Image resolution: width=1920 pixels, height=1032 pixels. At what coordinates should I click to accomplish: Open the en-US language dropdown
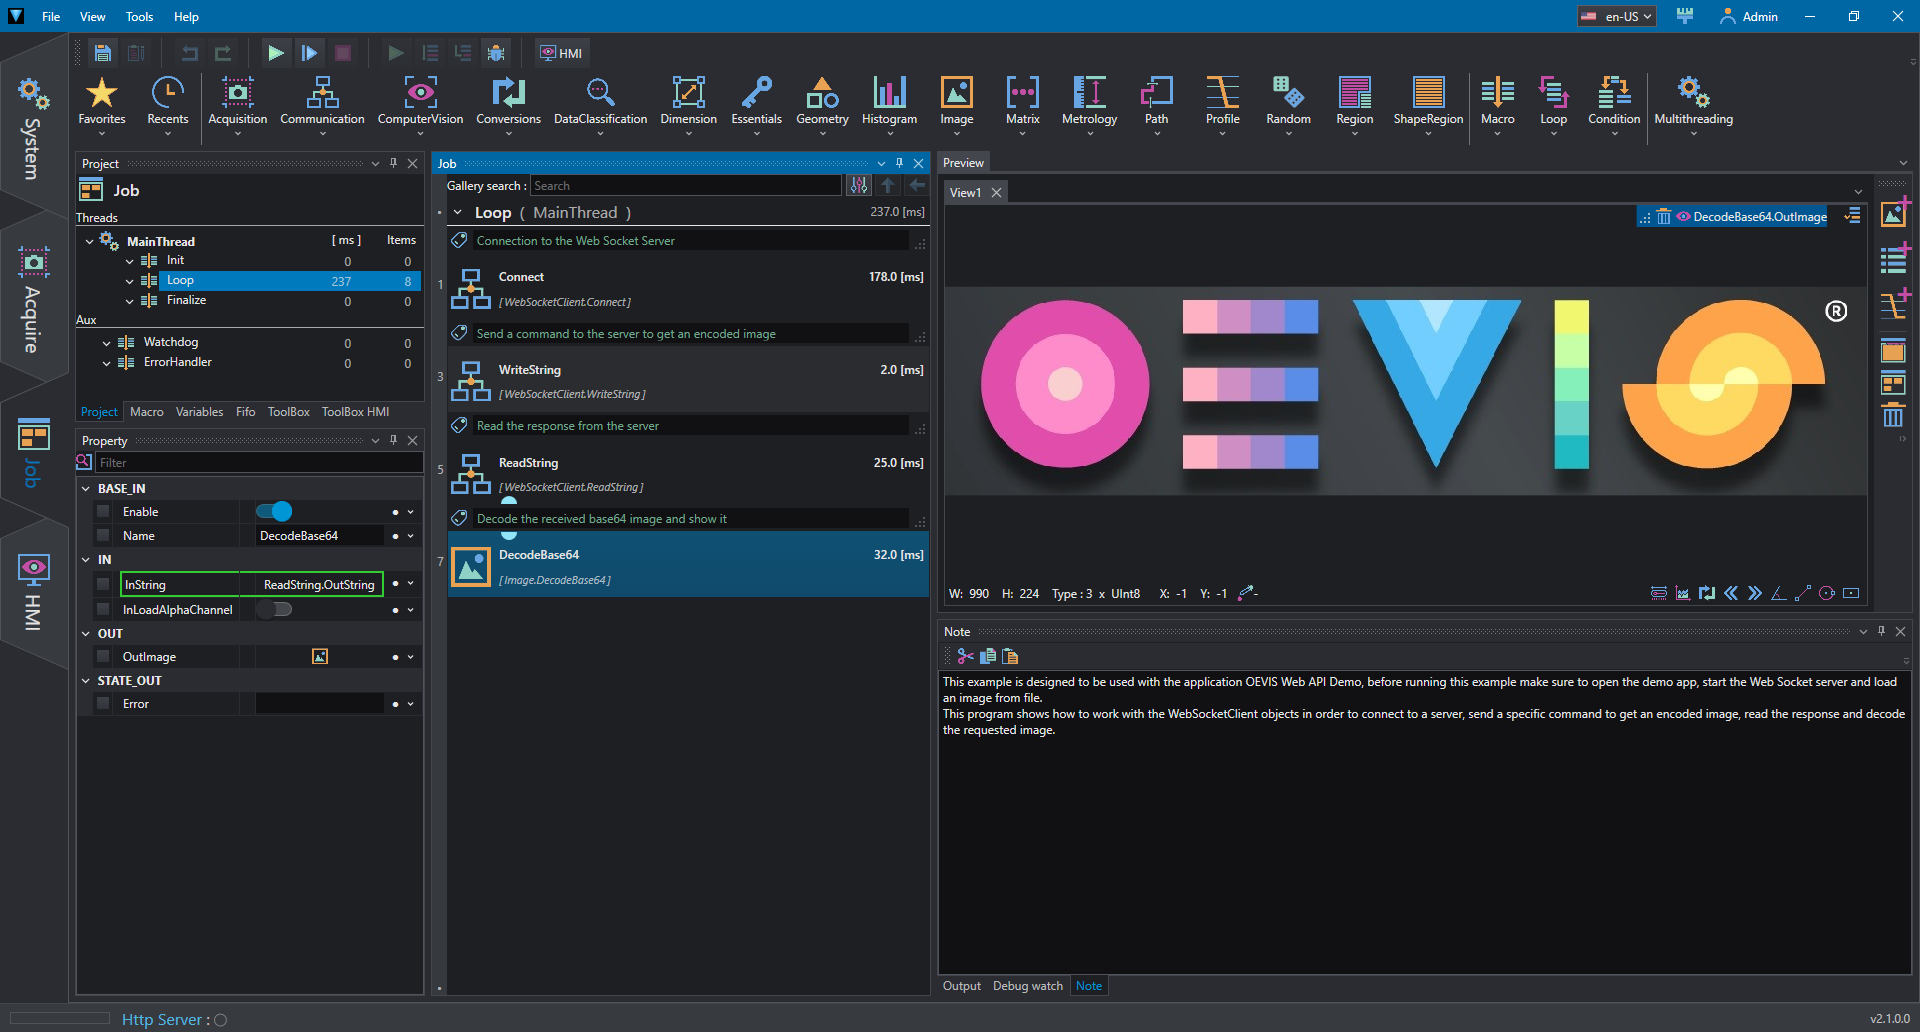point(1617,16)
